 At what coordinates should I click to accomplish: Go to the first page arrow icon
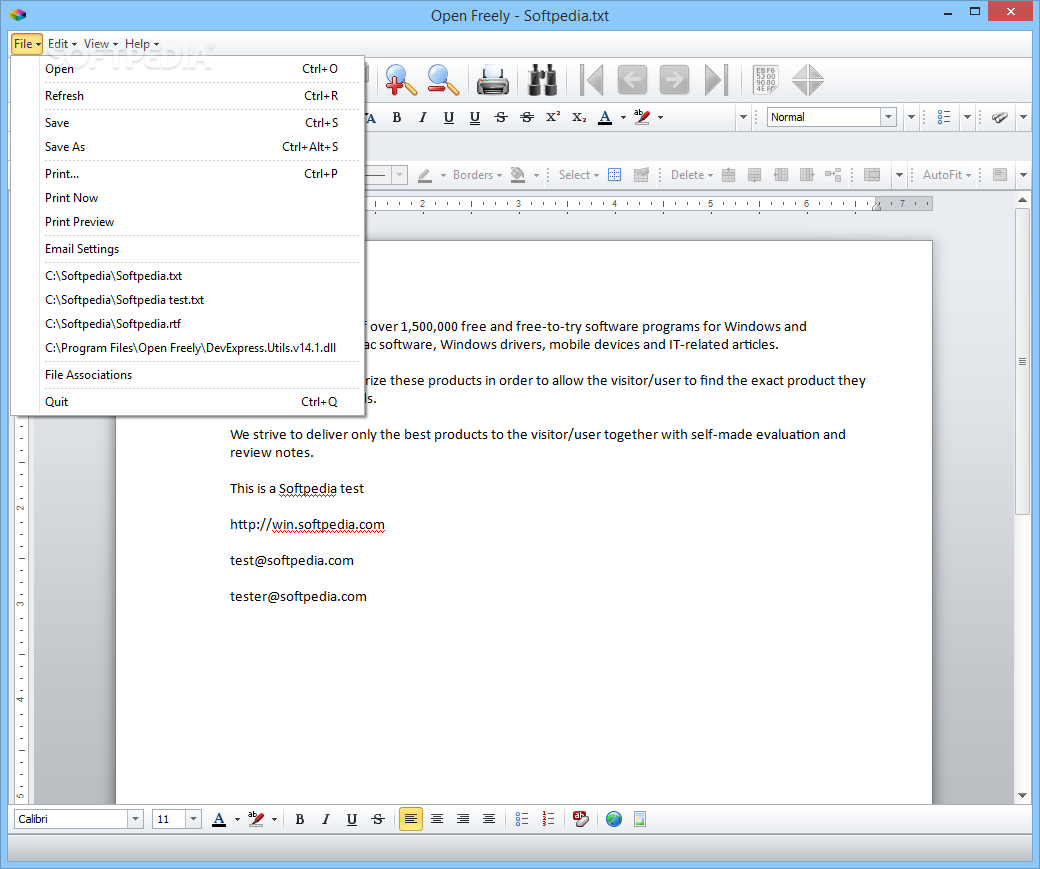[592, 80]
